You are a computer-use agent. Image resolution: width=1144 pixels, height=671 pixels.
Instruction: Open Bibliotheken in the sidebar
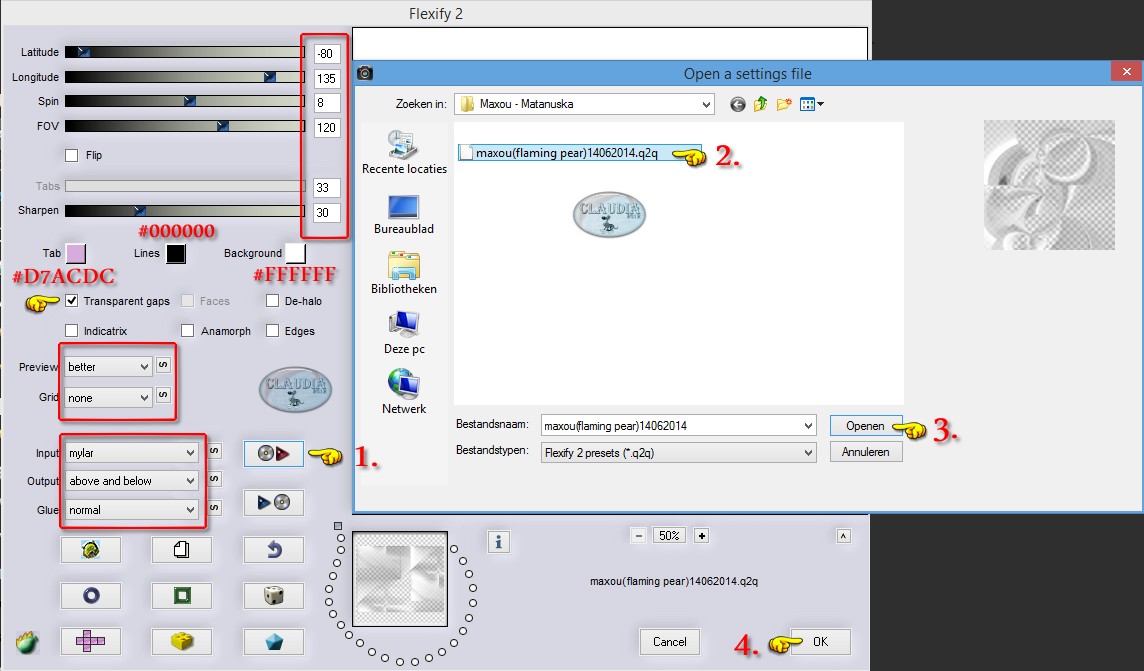(403, 274)
